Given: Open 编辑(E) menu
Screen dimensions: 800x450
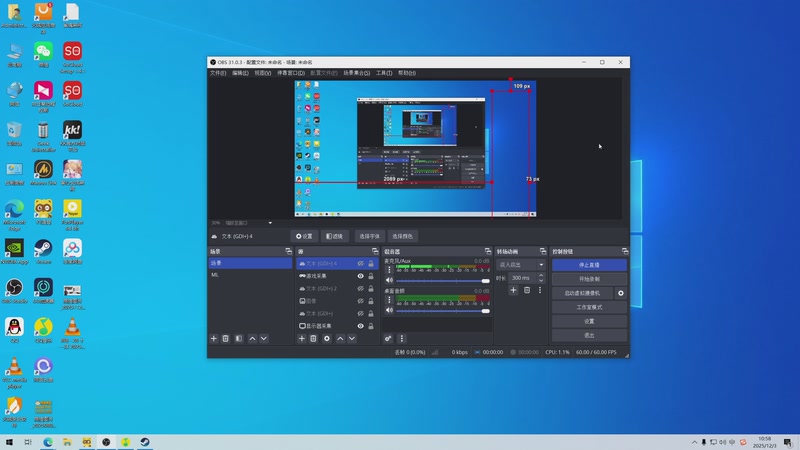Looking at the screenshot, I should coord(240,73).
